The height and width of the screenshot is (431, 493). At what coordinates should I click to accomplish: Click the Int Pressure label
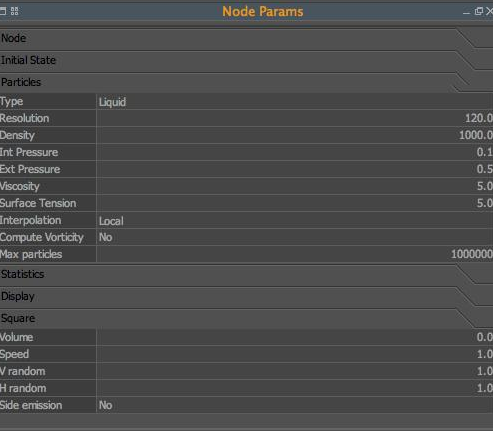(x=29, y=152)
